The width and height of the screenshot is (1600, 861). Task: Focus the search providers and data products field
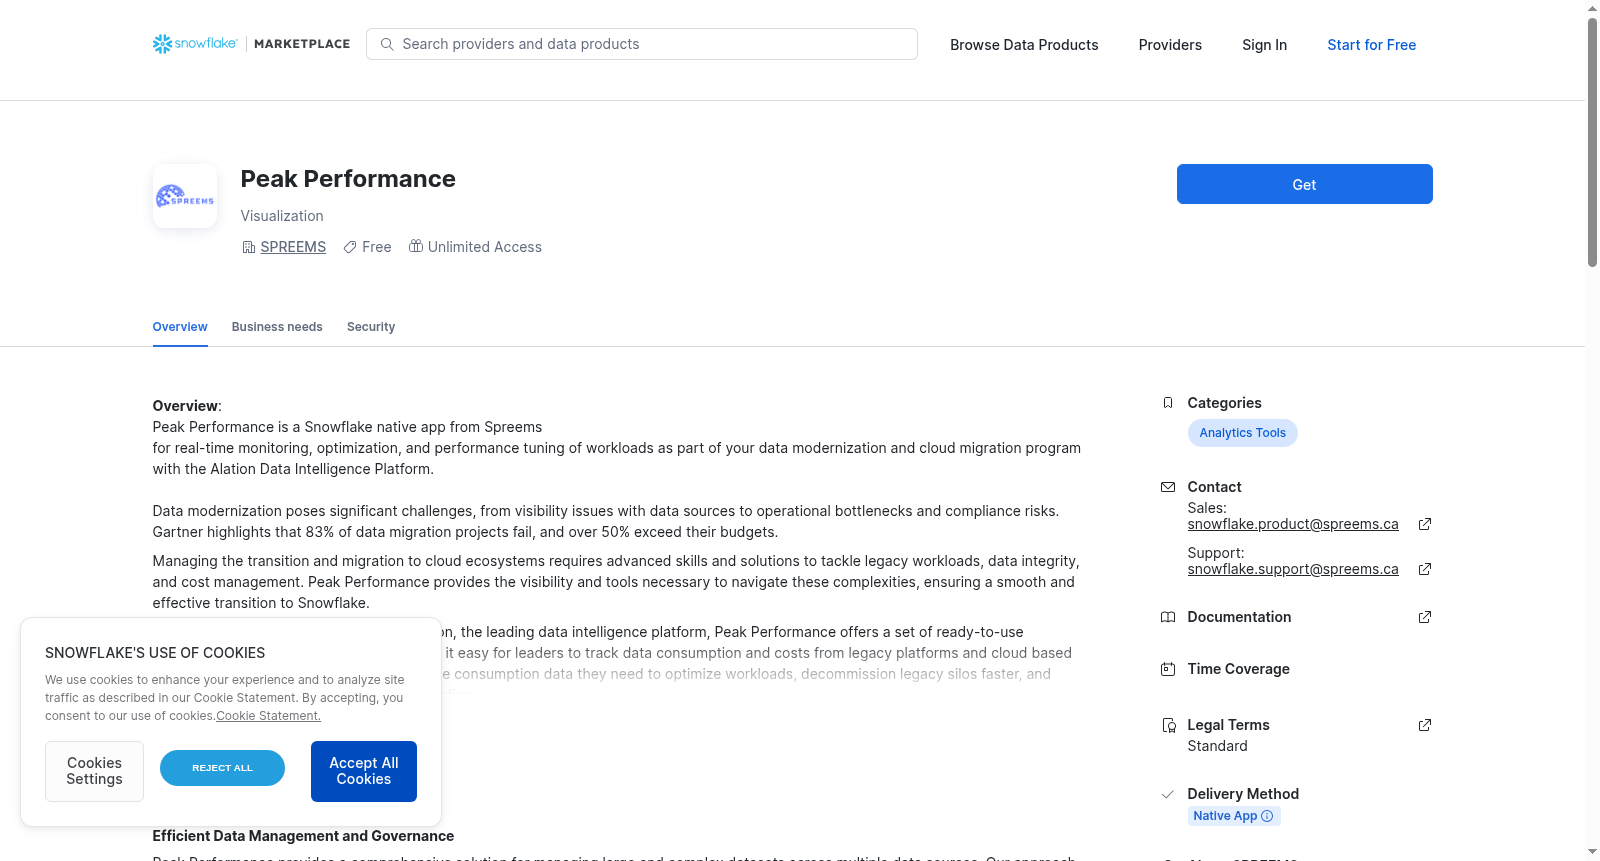pos(642,44)
